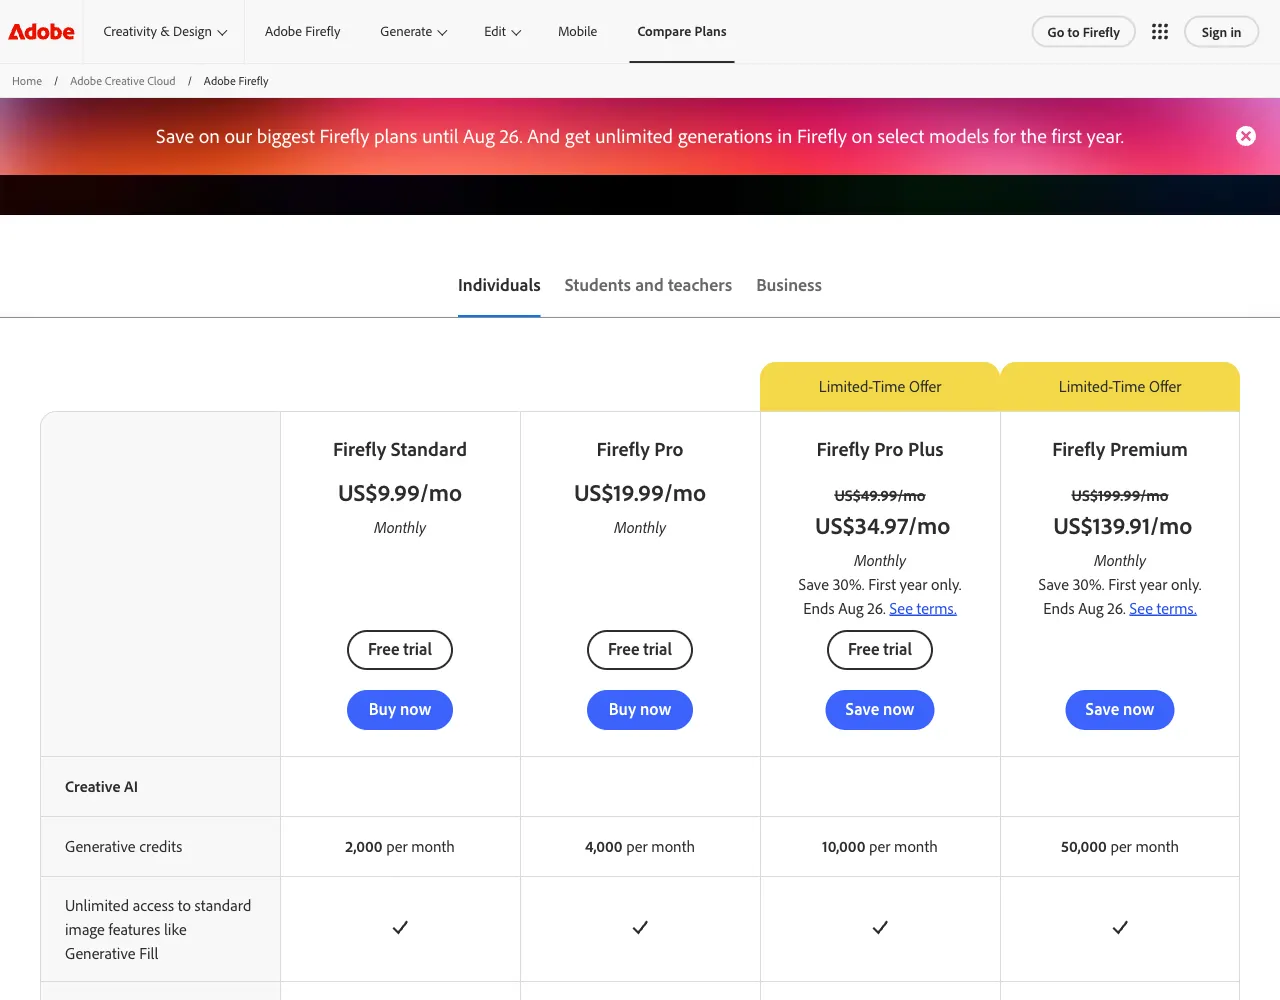Click the Adobe logo
Image resolution: width=1280 pixels, height=1000 pixels.
(x=42, y=32)
